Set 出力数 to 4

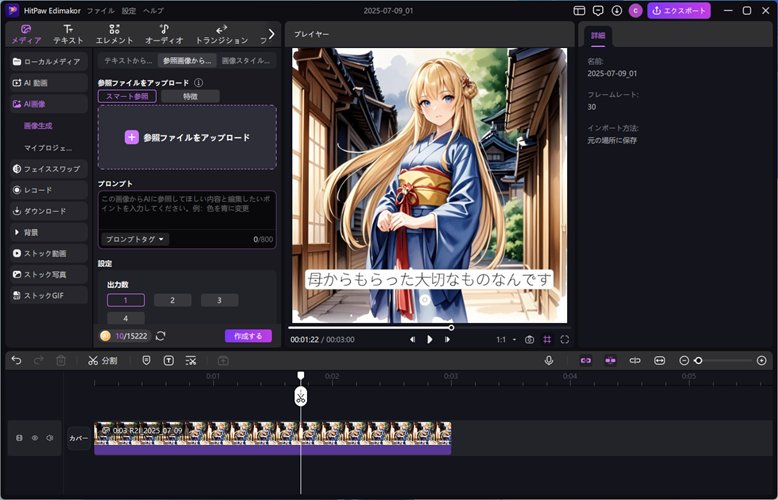pyautogui.click(x=126, y=318)
